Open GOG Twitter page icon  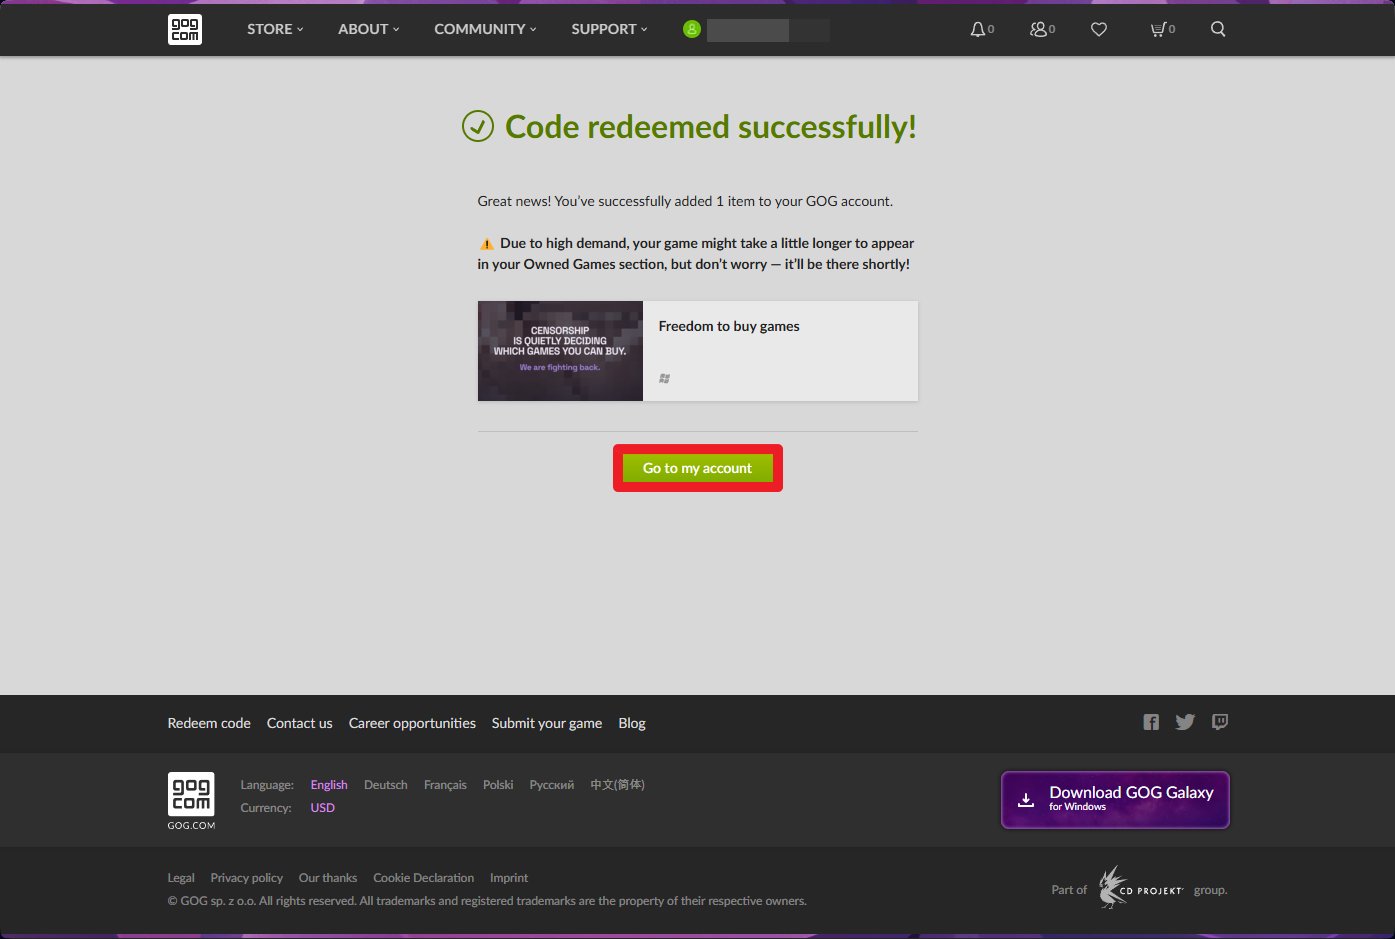click(x=1185, y=722)
